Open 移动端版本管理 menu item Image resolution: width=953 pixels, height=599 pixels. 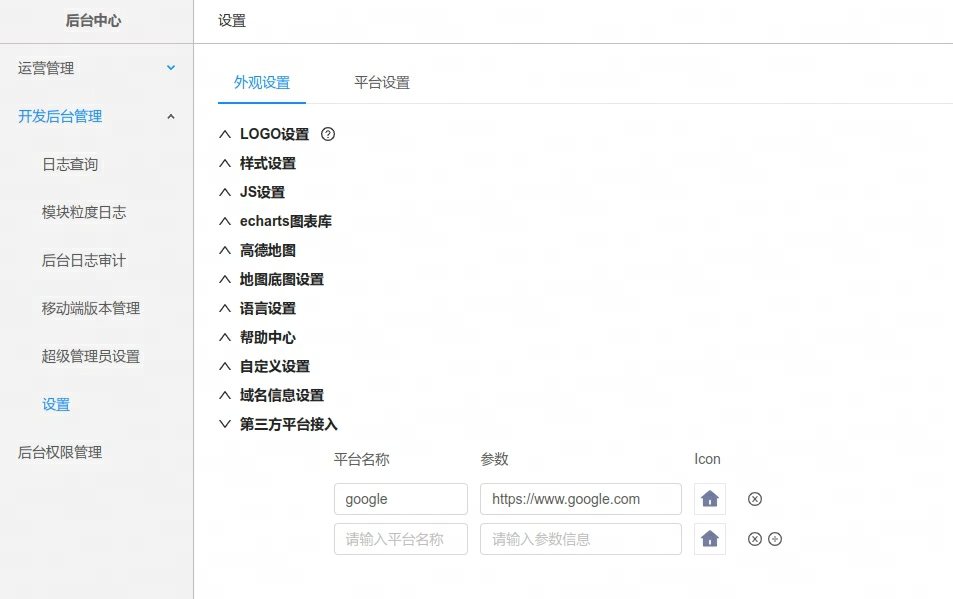pyautogui.click(x=91, y=308)
